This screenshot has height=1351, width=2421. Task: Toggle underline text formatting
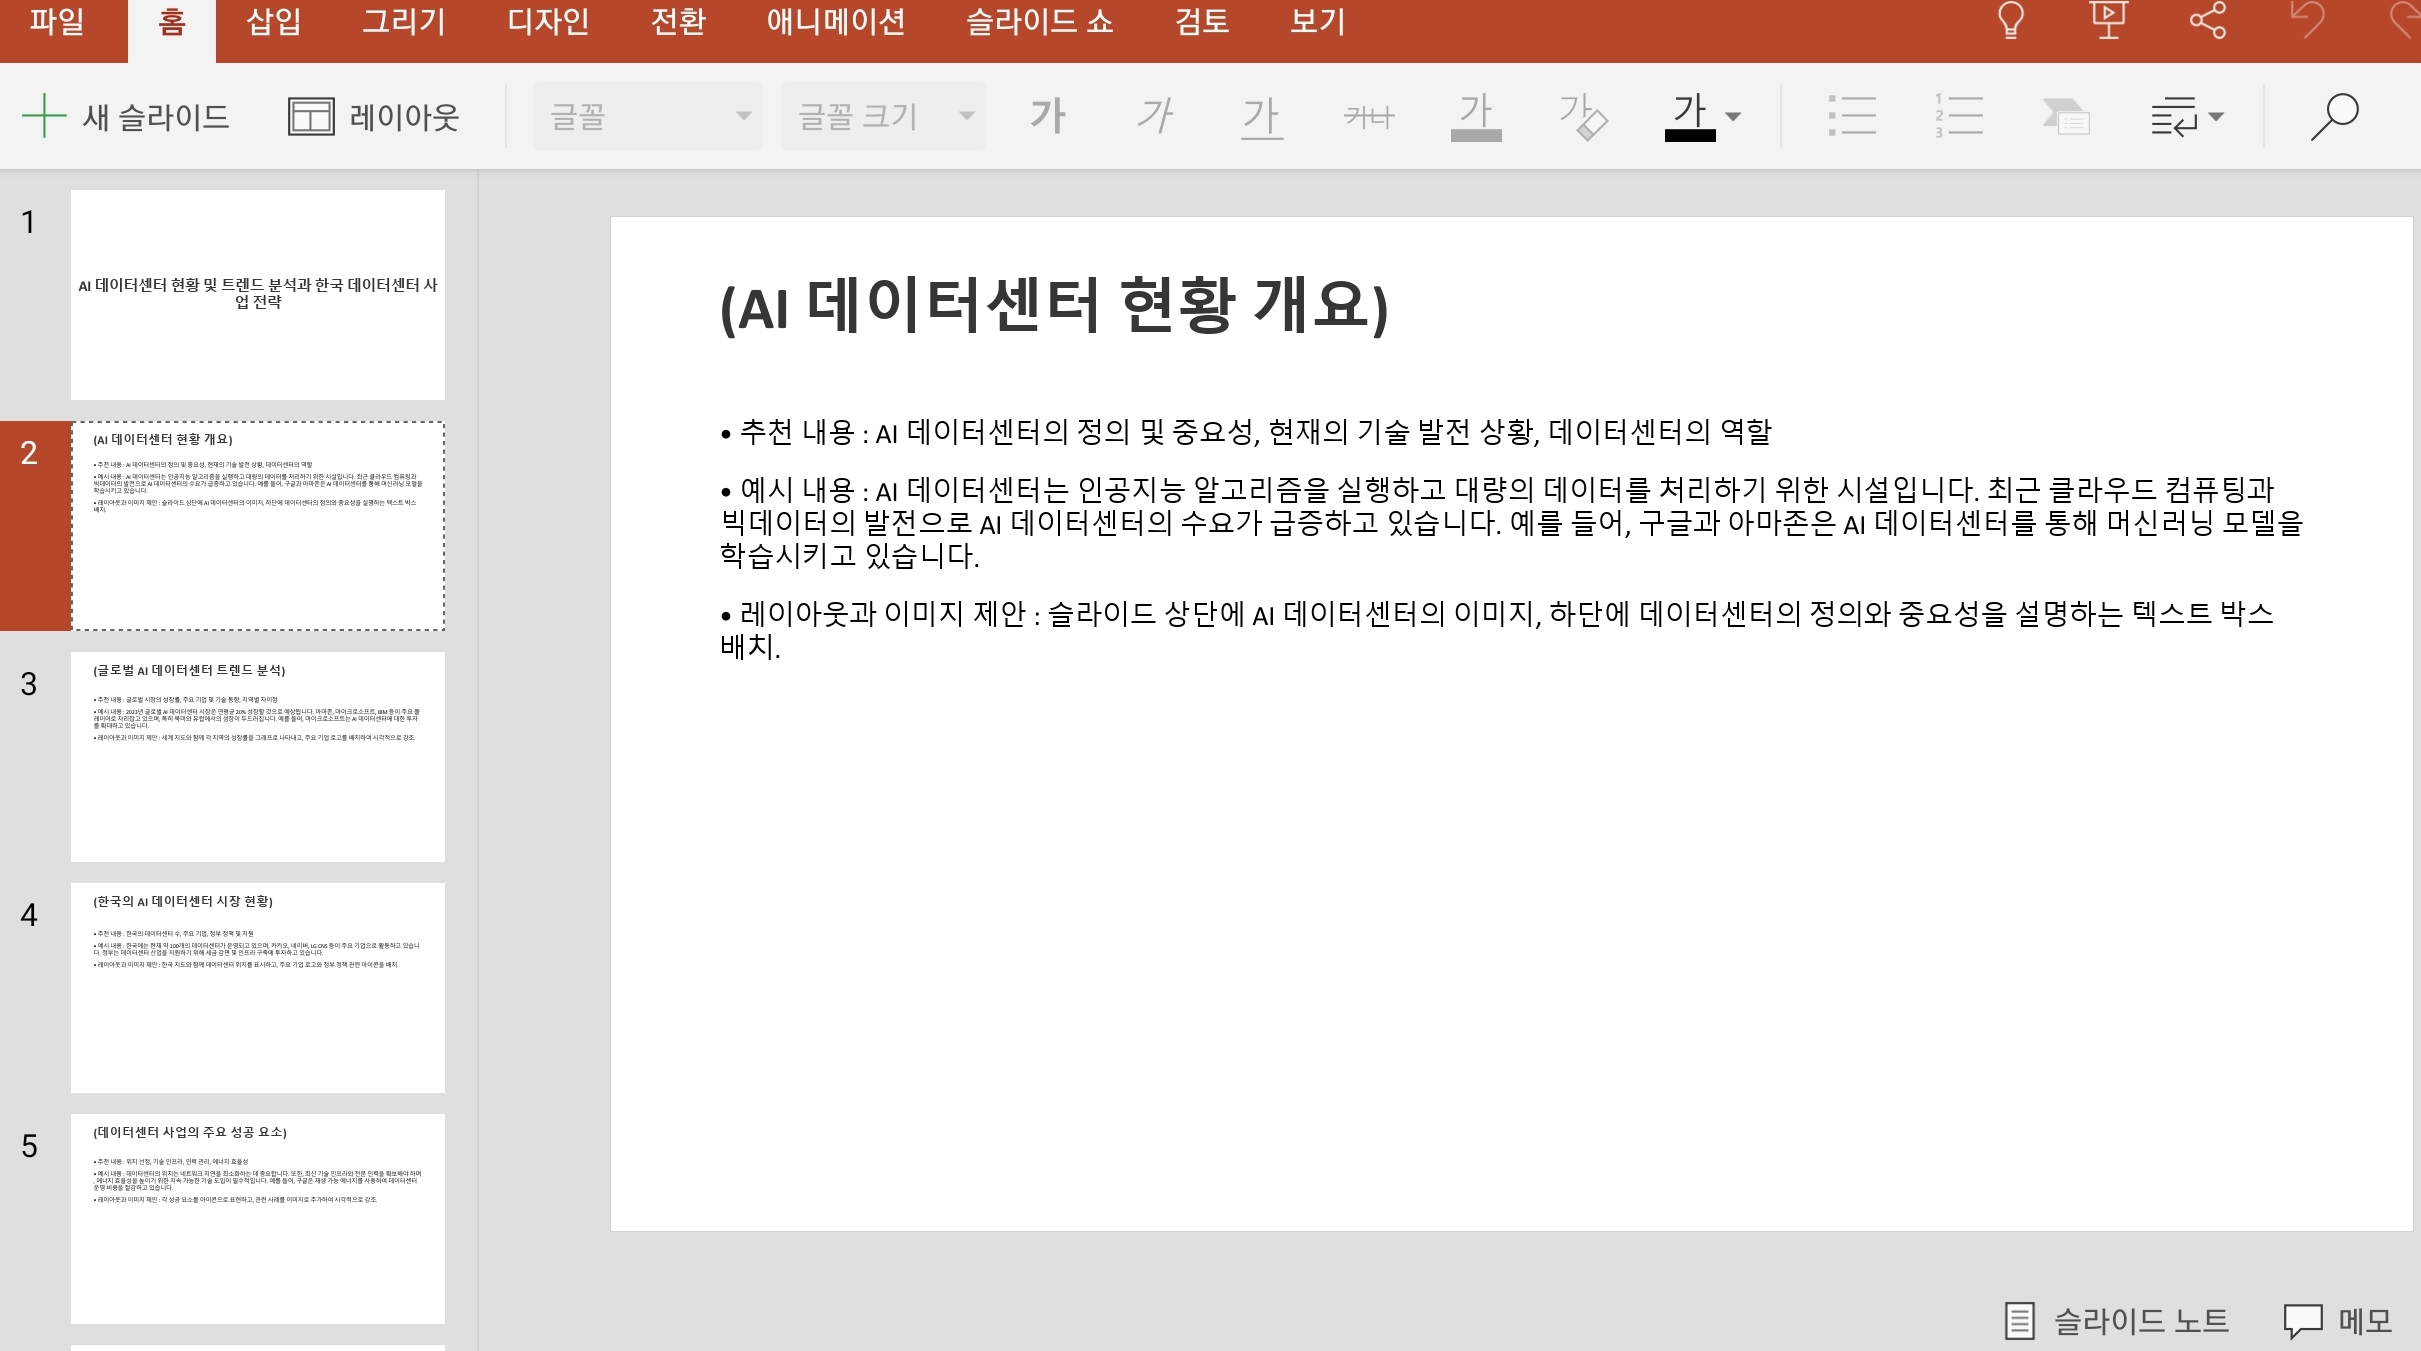[x=1261, y=116]
